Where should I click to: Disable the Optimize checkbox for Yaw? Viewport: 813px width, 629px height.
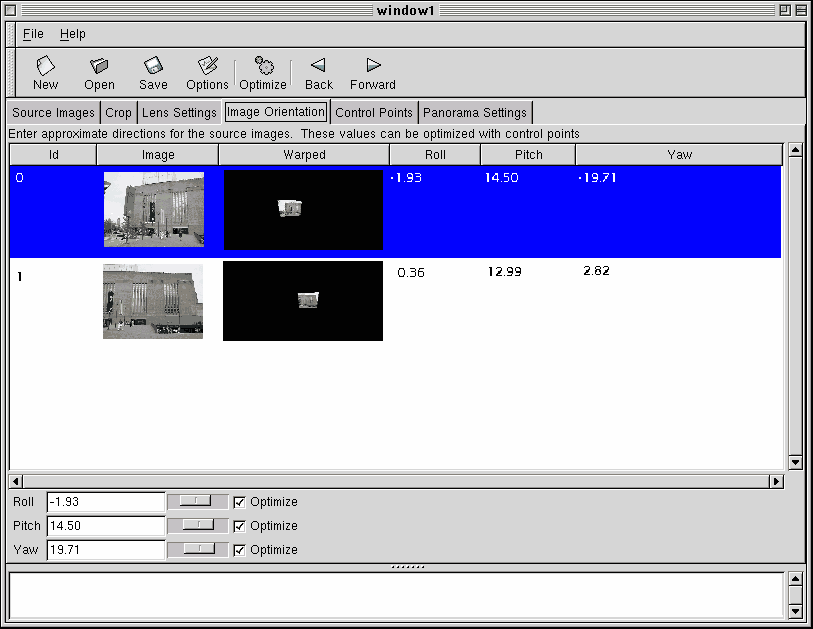click(238, 549)
